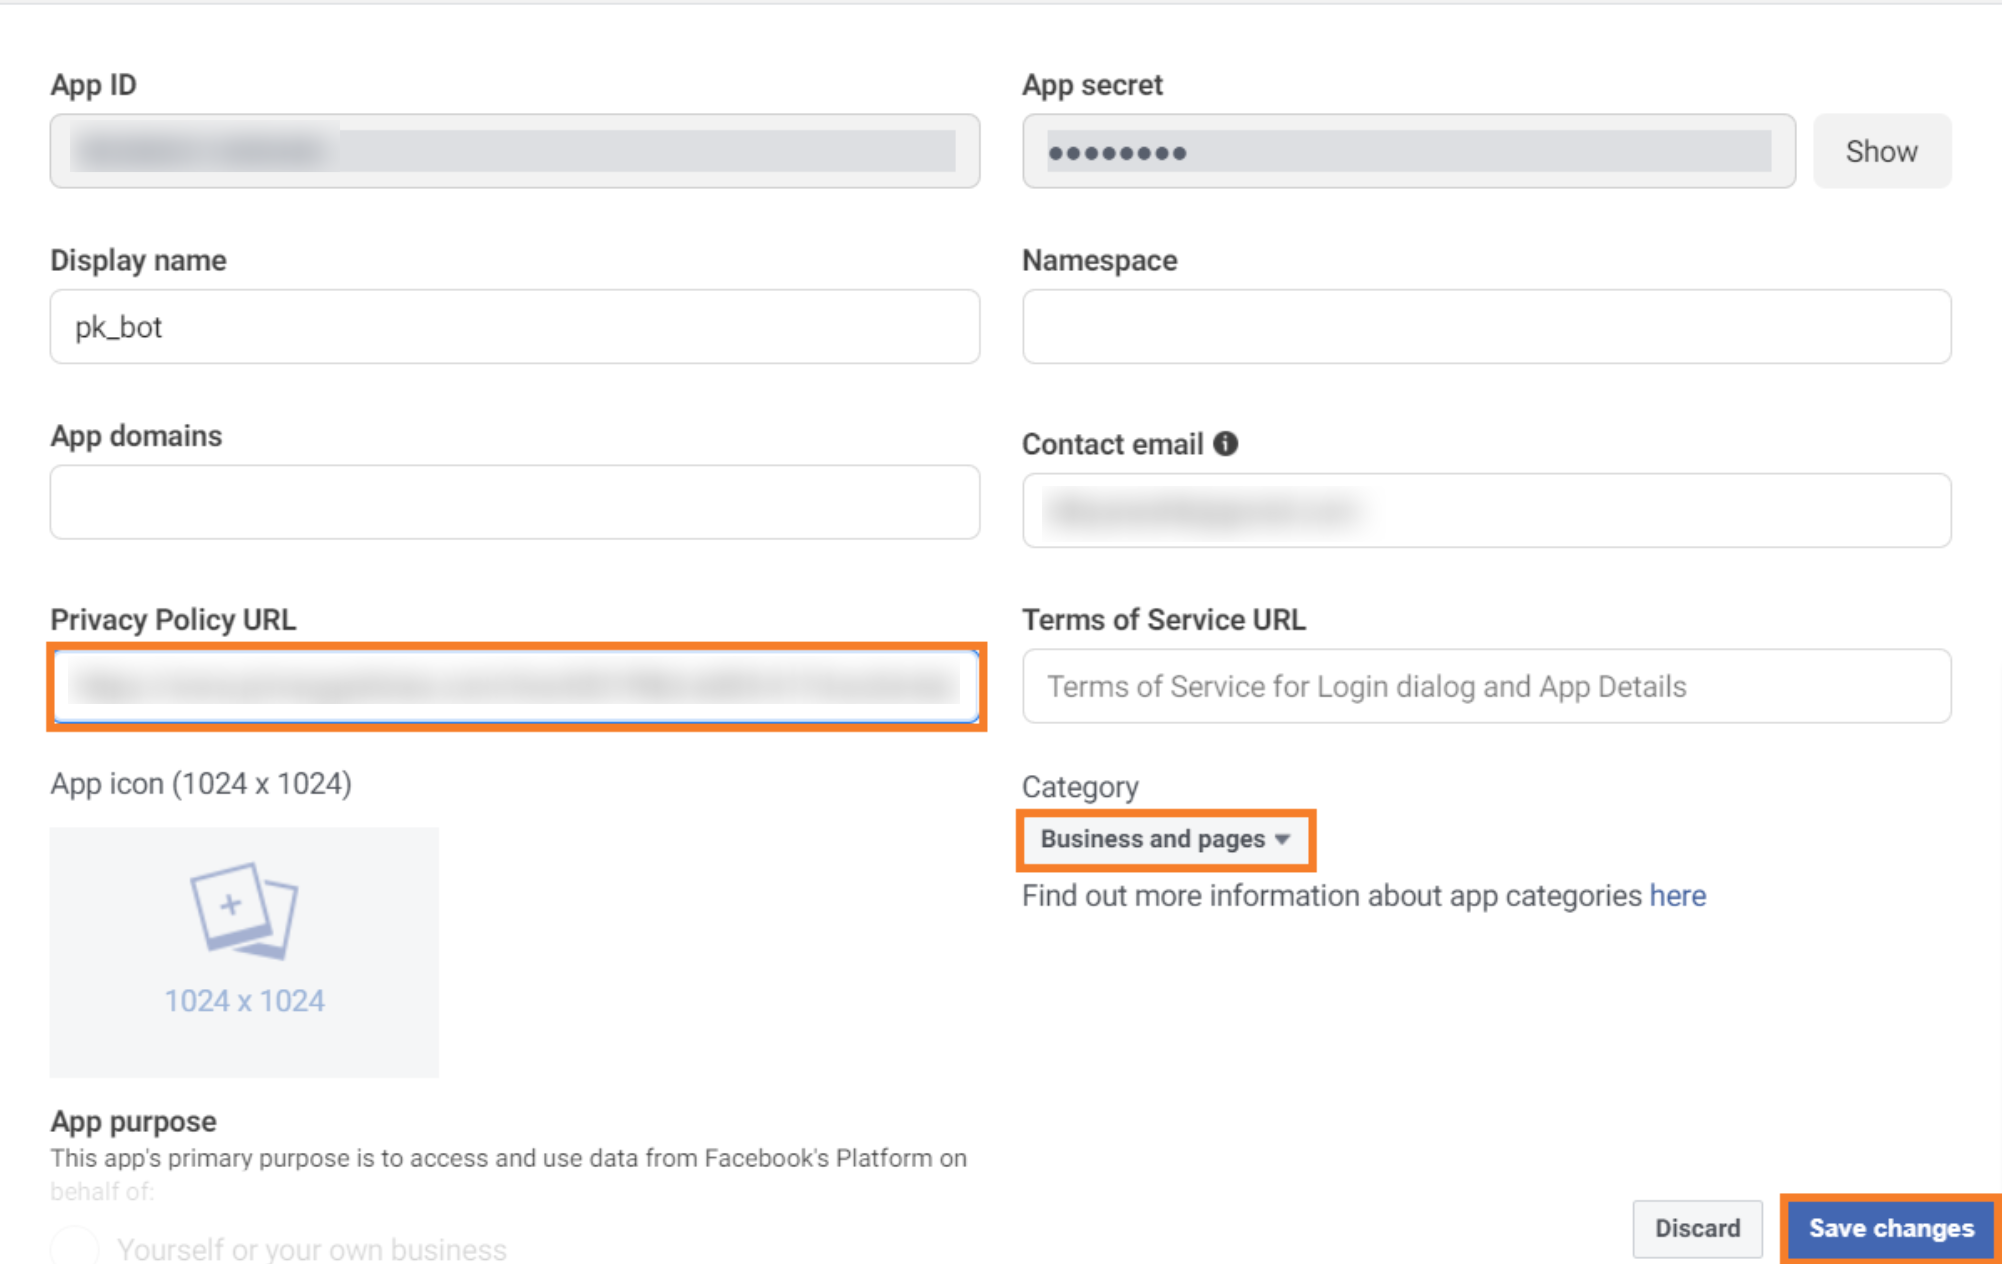The image size is (2002, 1264).
Task: Select the Privacy Policy URL field
Action: click(x=514, y=686)
